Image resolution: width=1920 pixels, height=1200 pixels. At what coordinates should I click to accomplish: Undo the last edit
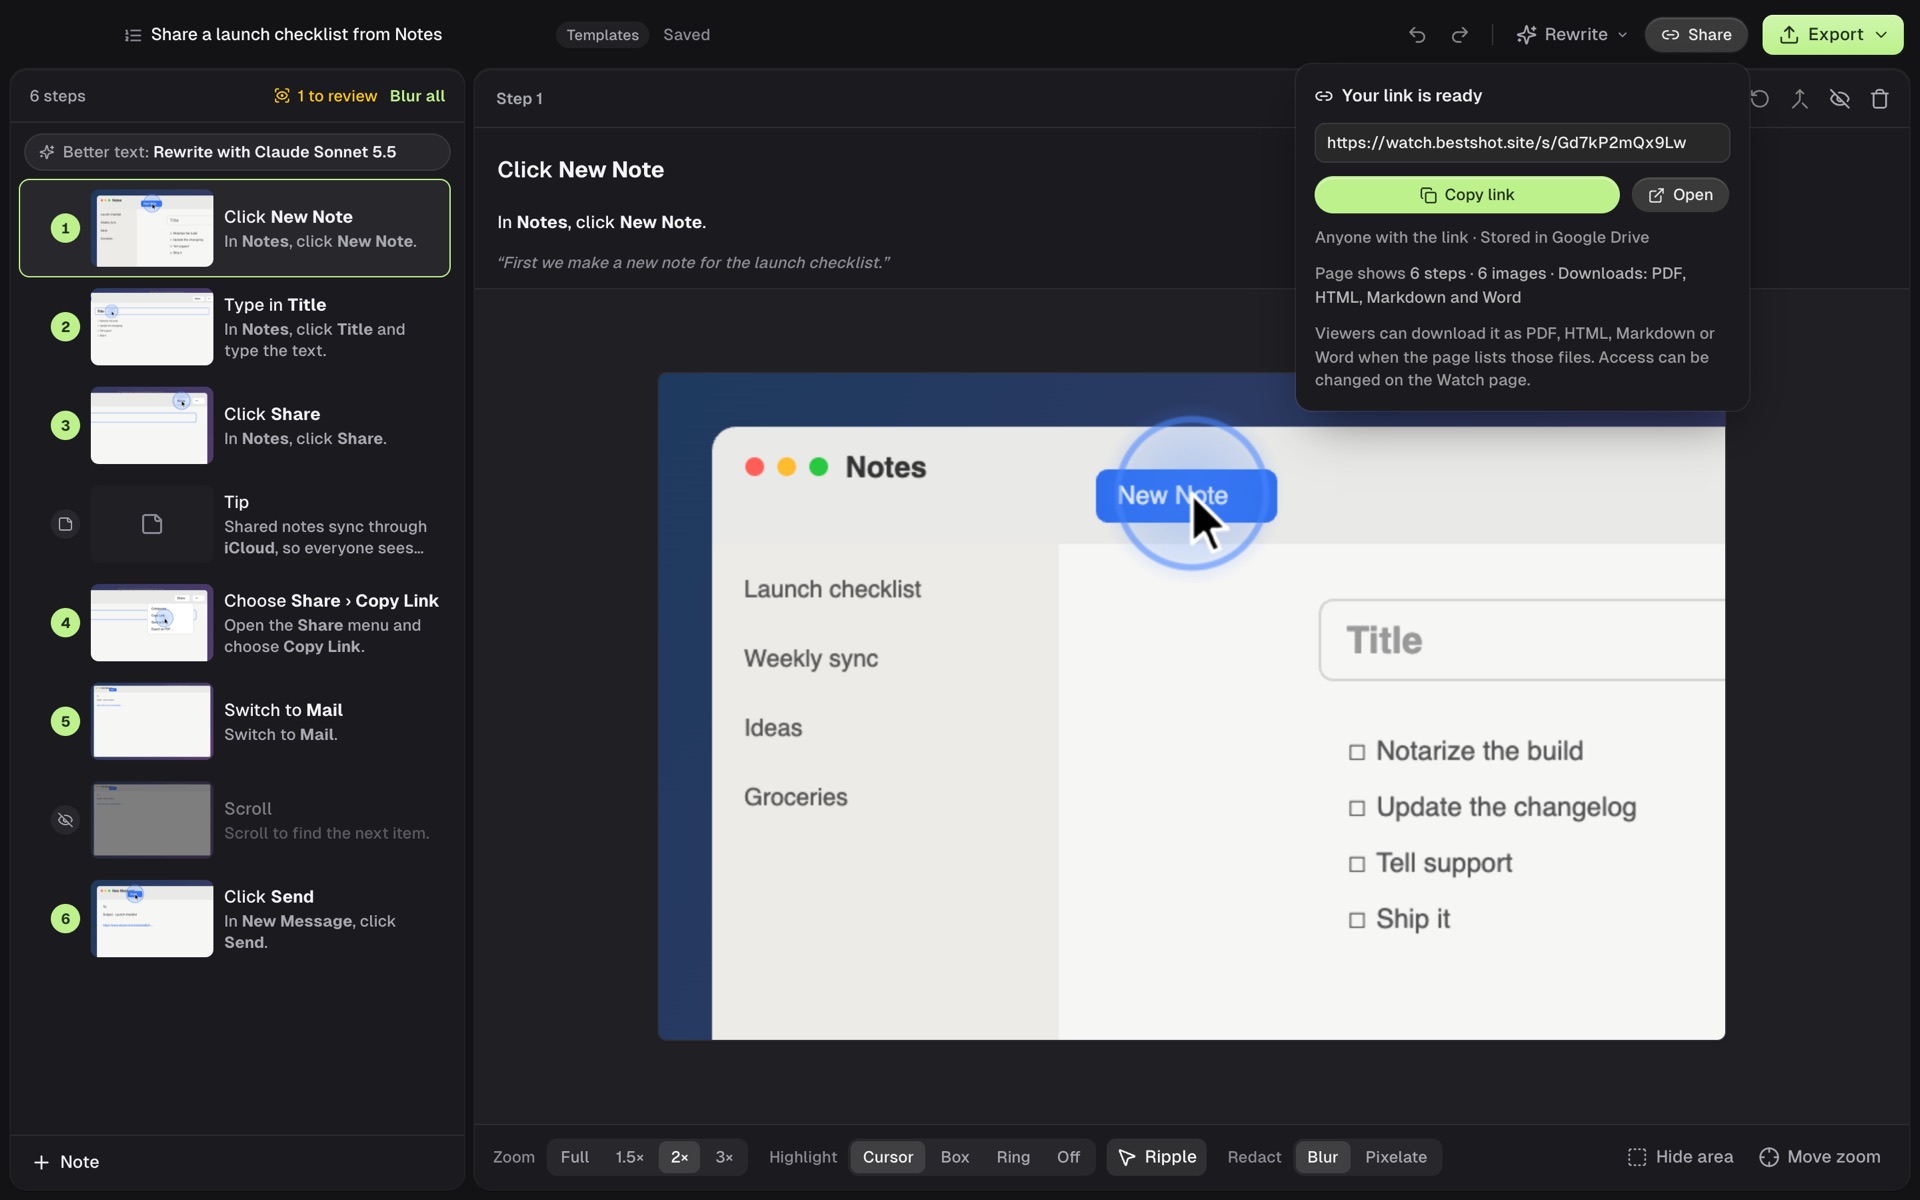click(x=1417, y=35)
